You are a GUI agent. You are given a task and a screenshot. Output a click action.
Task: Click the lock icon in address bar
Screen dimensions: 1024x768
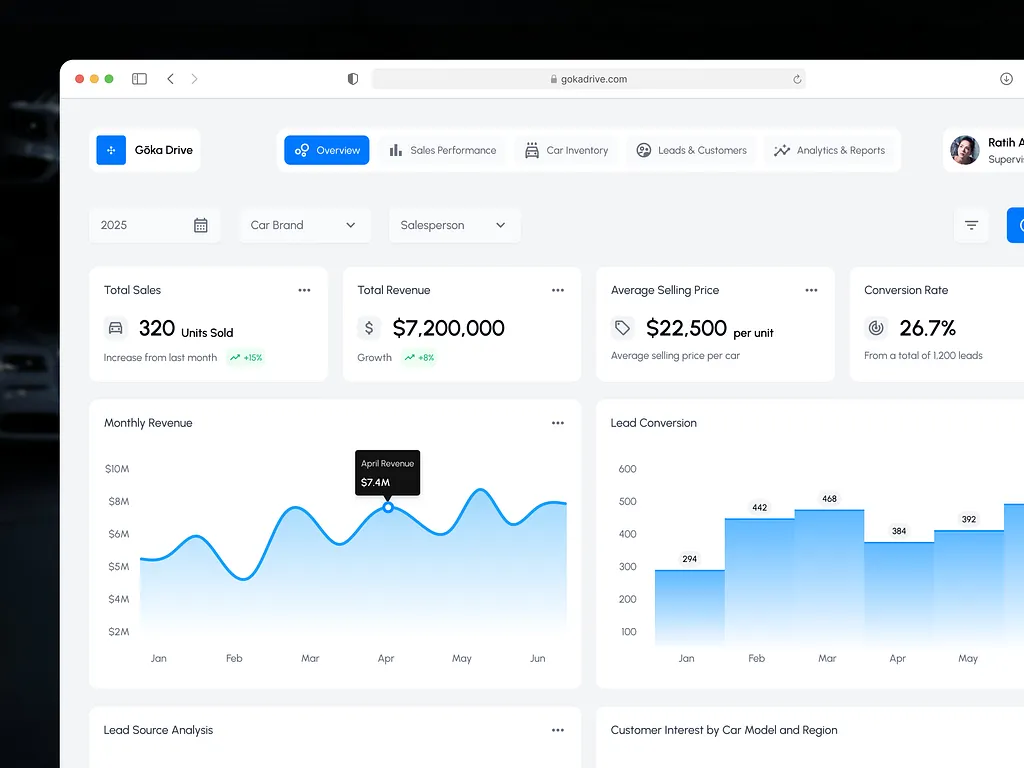(x=554, y=79)
